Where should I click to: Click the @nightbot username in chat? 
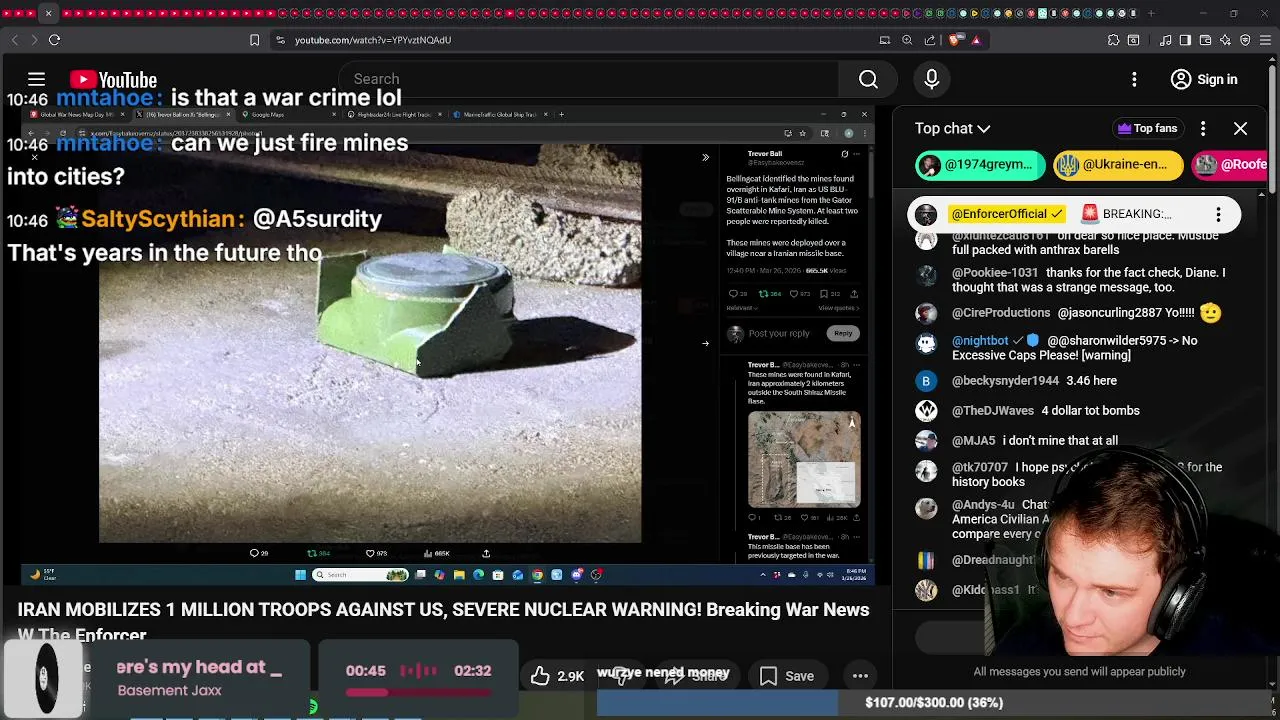980,341
